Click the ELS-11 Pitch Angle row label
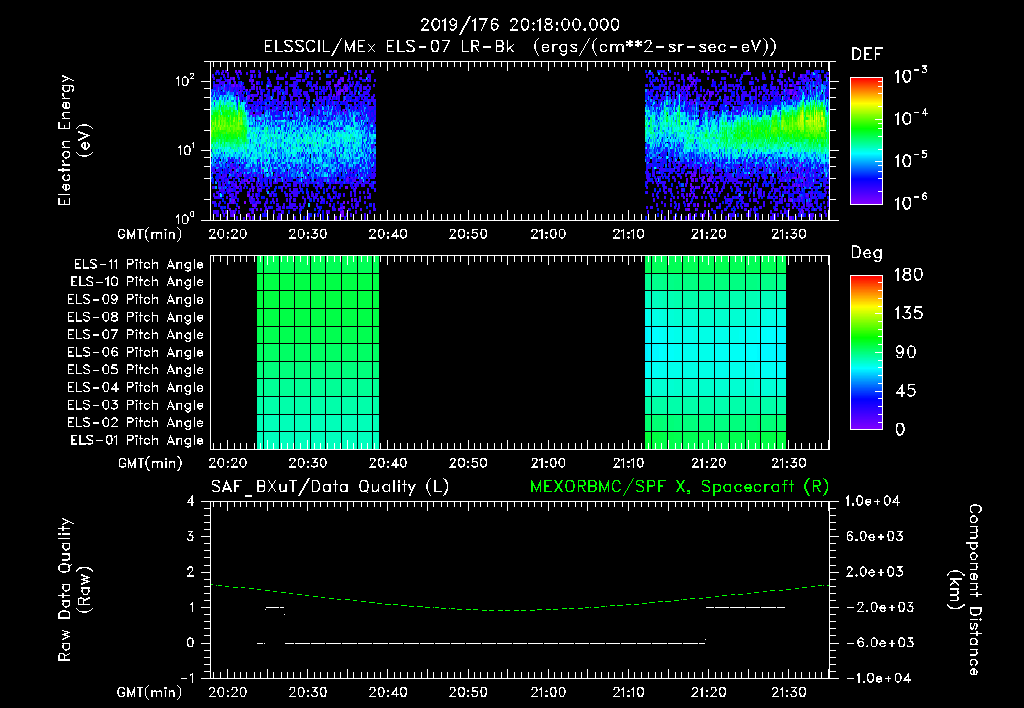This screenshot has width=1024, height=708. point(138,264)
